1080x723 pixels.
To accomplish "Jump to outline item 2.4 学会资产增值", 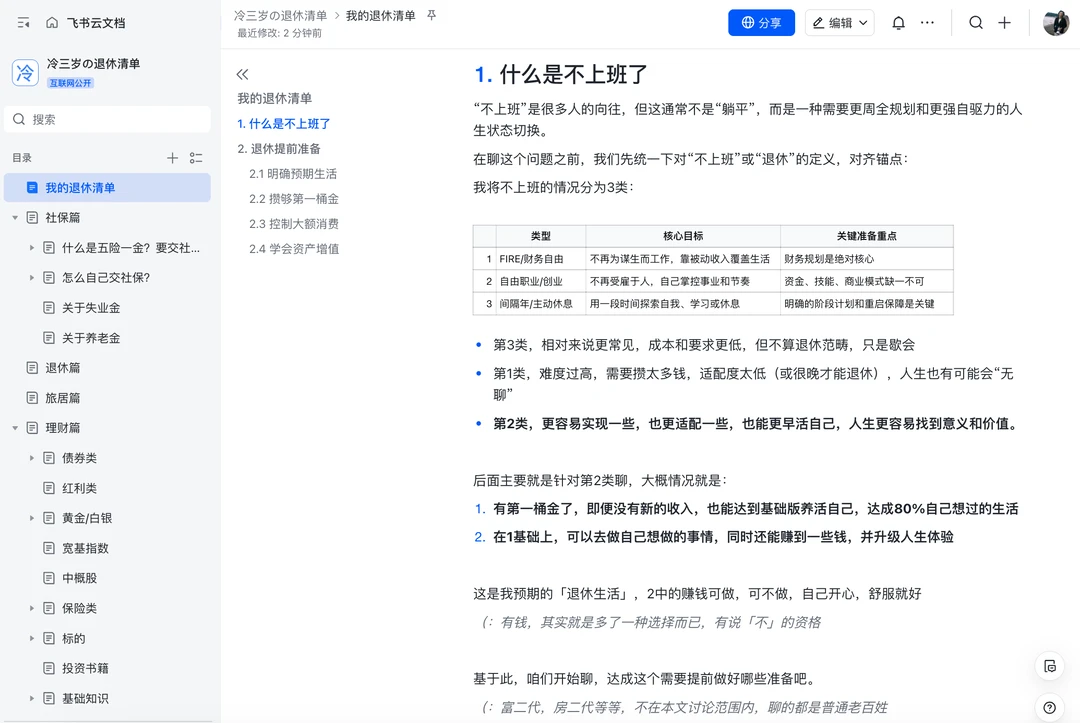I will tap(294, 249).
